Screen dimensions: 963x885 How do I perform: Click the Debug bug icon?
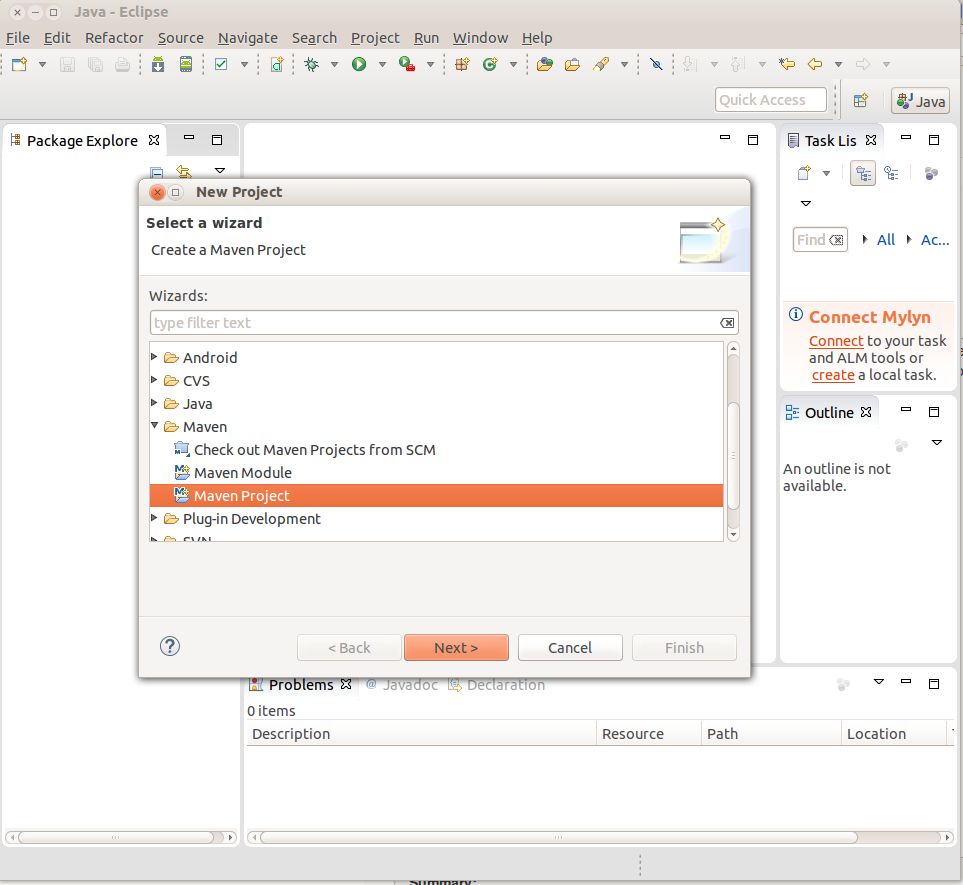(311, 64)
